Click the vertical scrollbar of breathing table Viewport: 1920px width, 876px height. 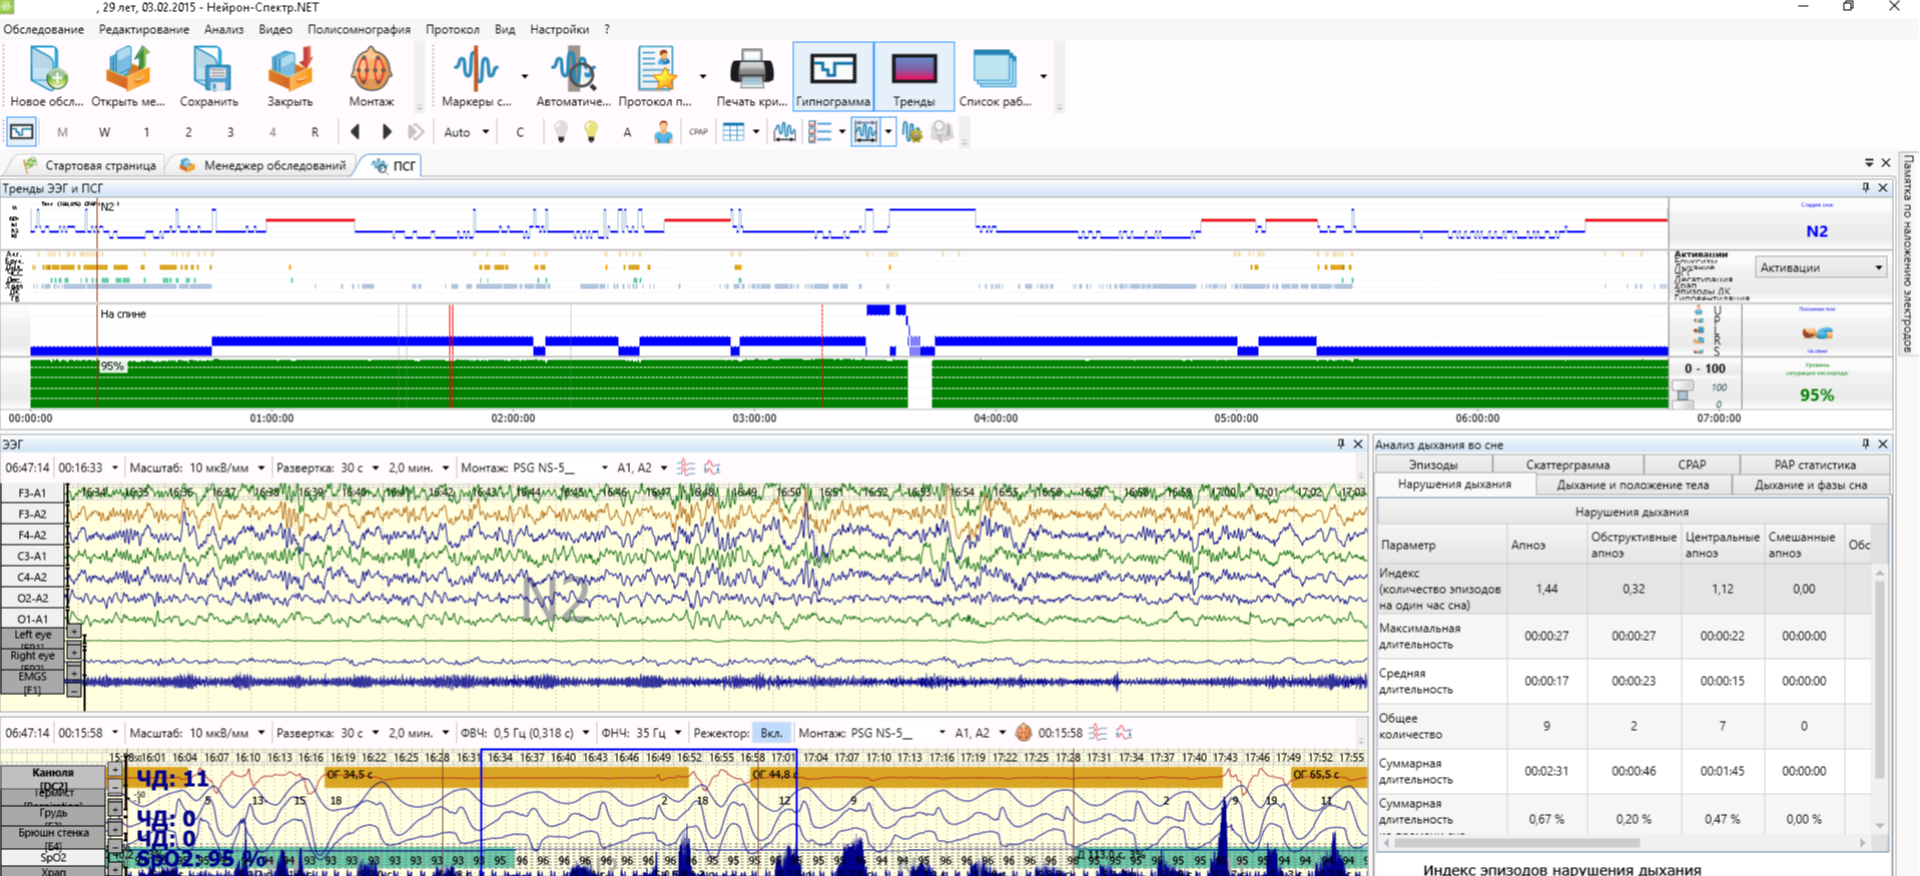coord(1880,700)
